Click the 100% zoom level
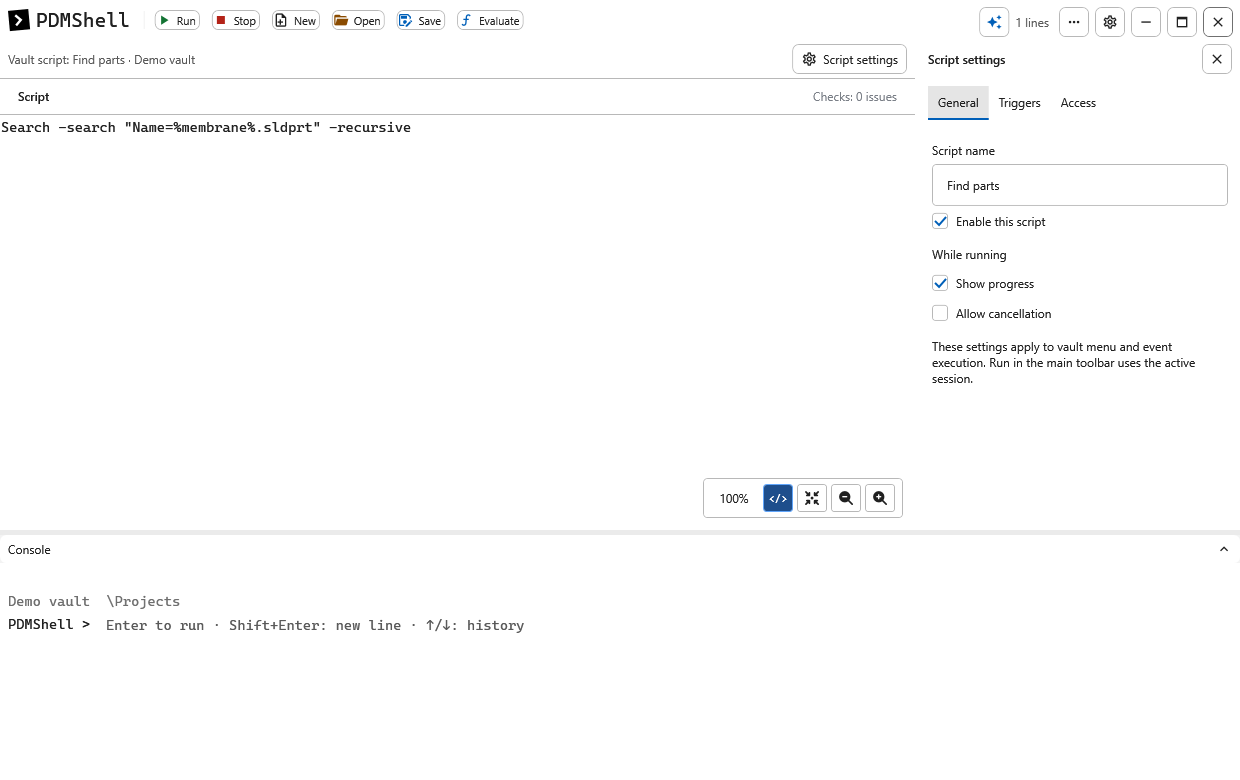The width and height of the screenshot is (1240, 780). 734,498
